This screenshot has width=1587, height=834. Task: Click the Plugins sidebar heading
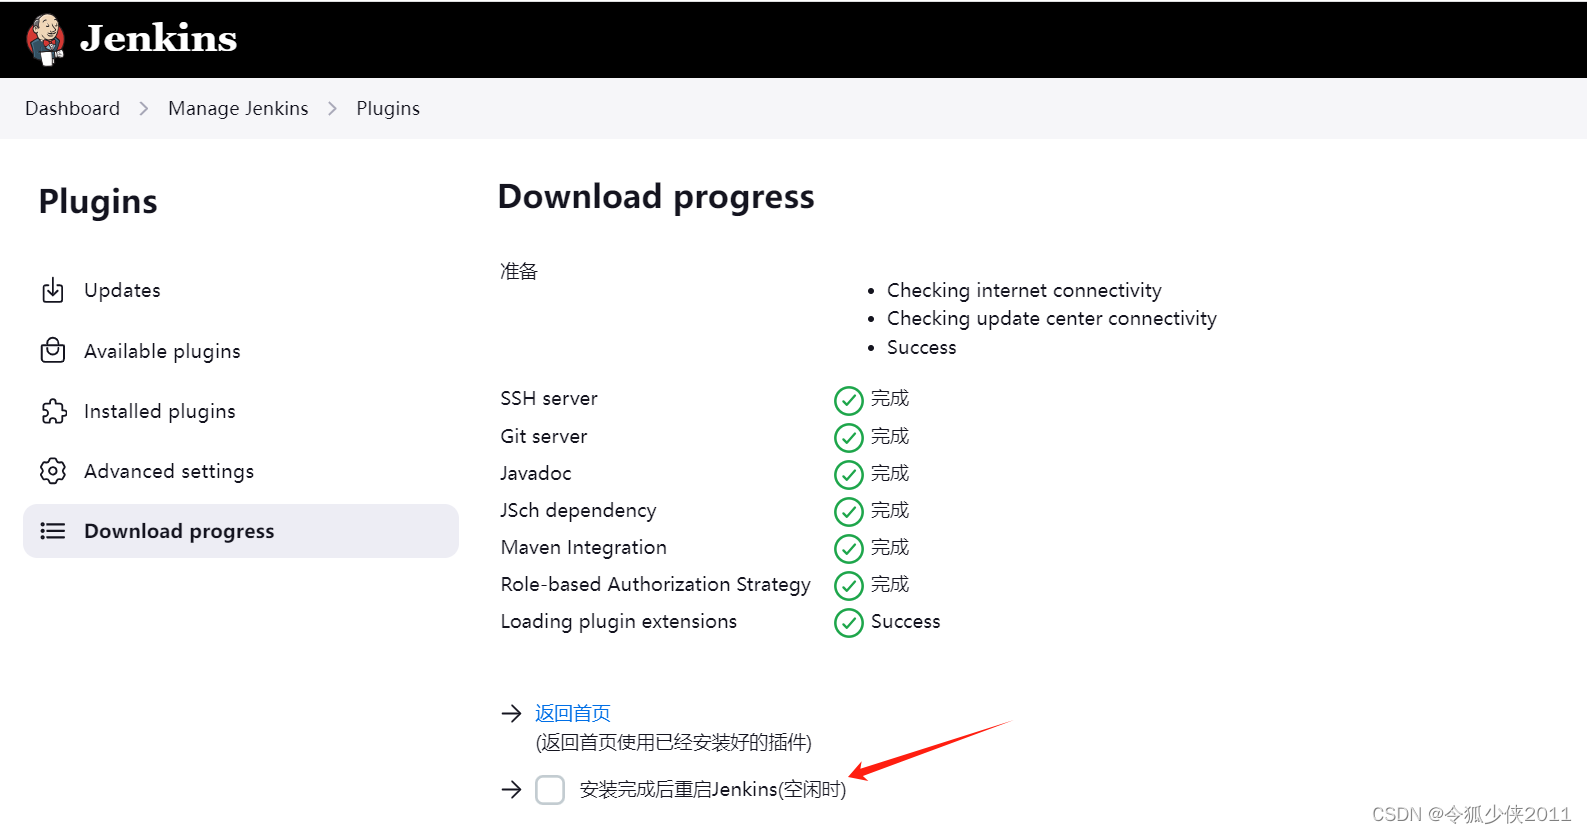[x=98, y=202]
